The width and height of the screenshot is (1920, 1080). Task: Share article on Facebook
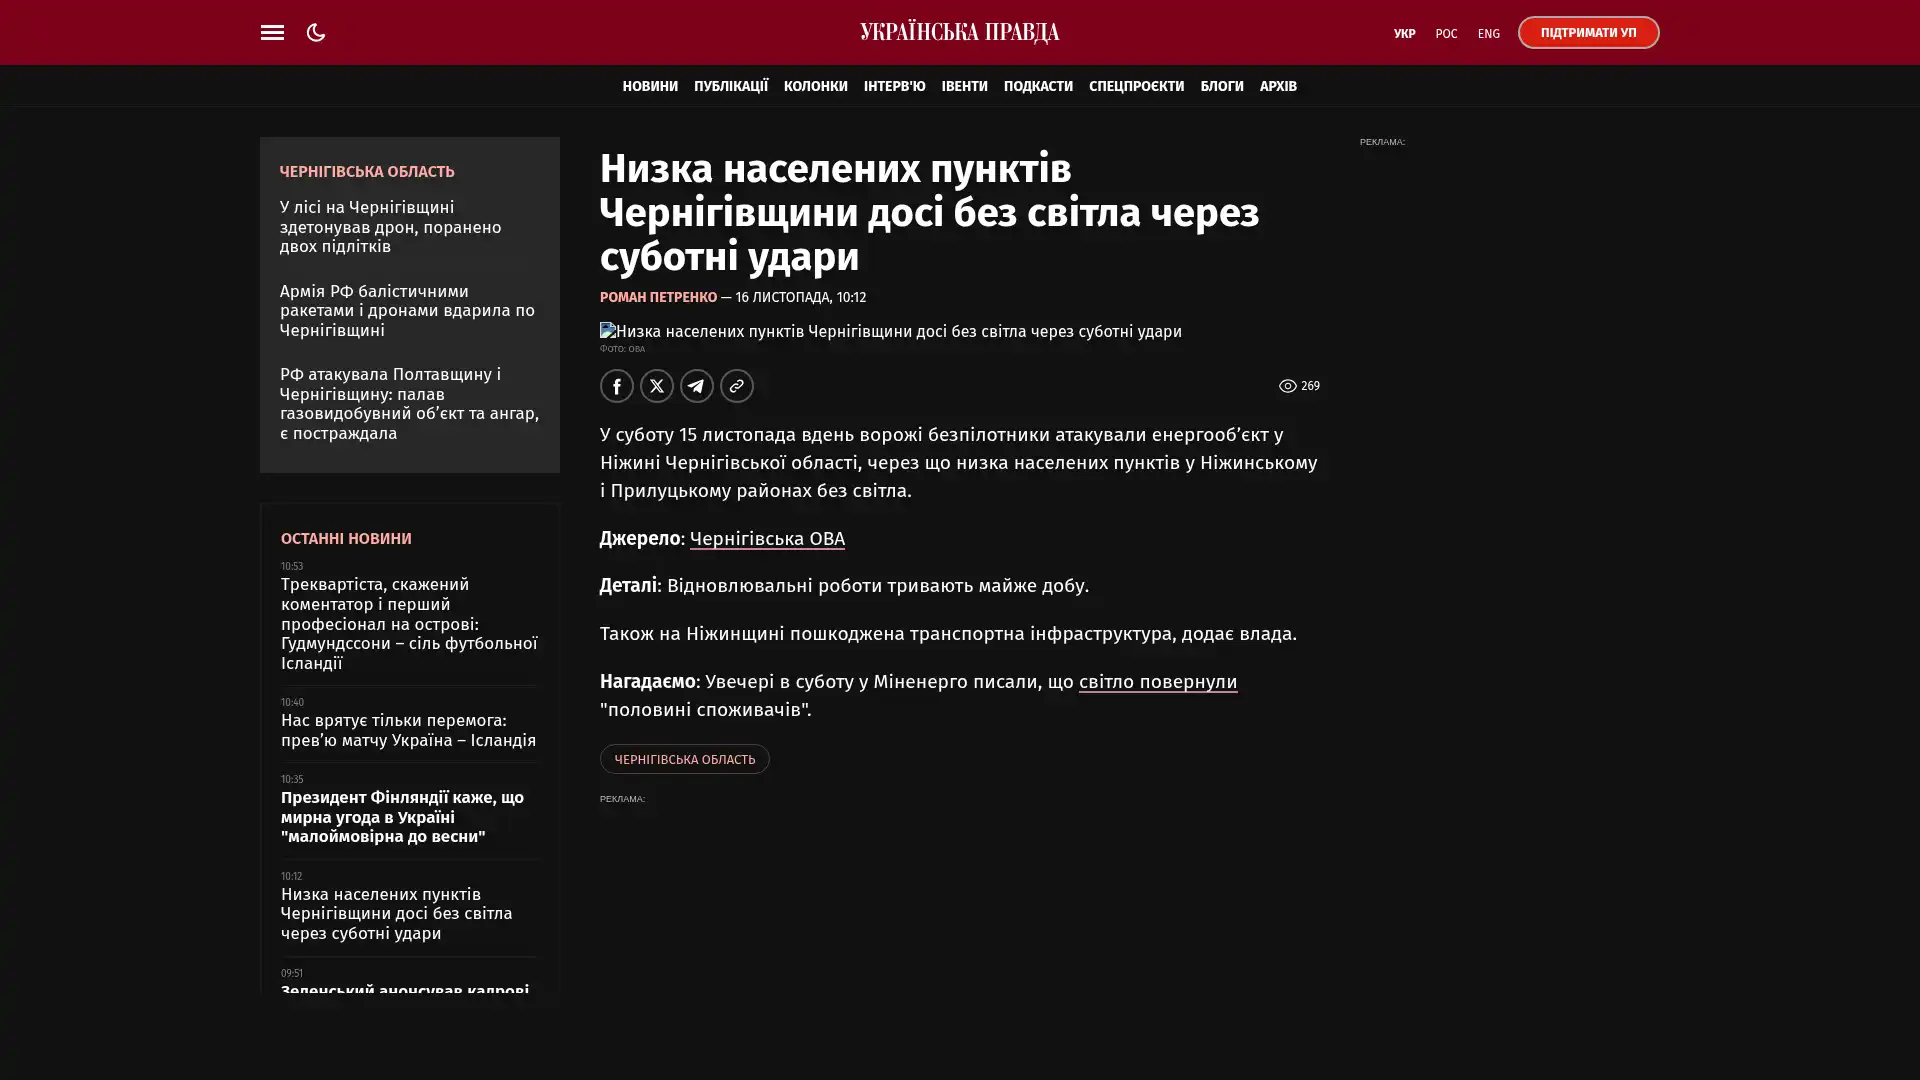(x=616, y=386)
